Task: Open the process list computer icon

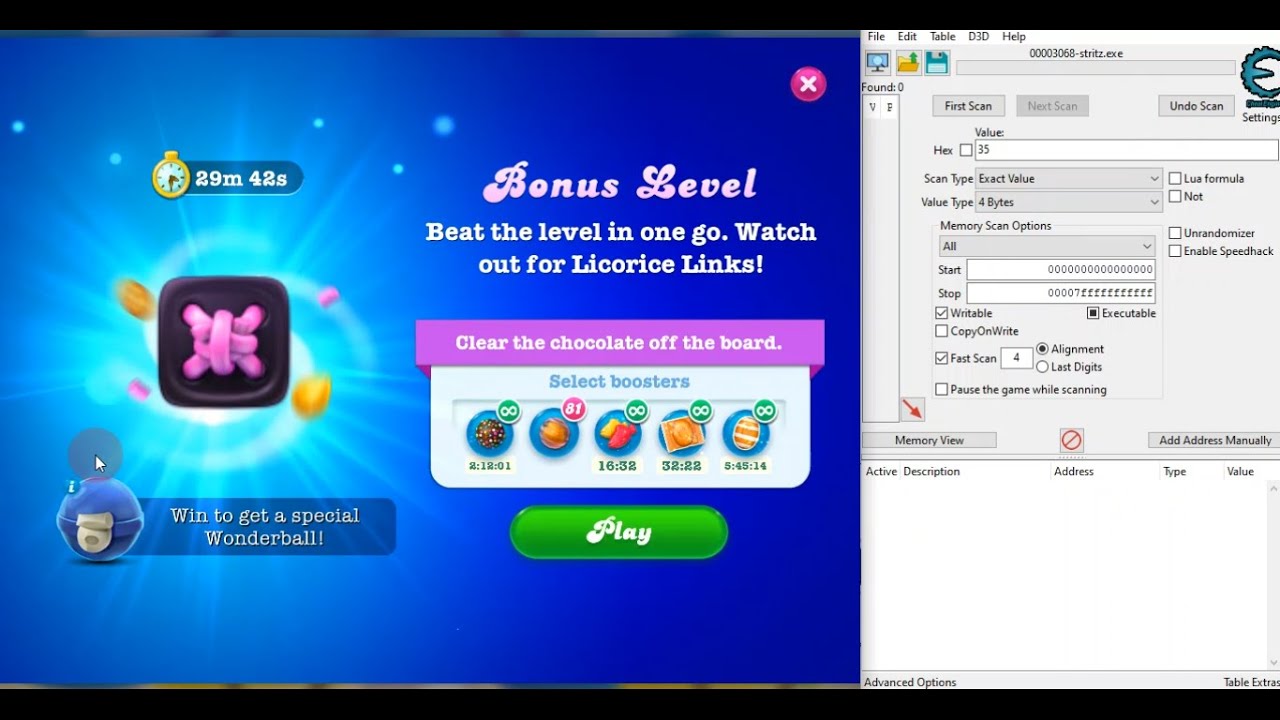Action: [x=877, y=63]
